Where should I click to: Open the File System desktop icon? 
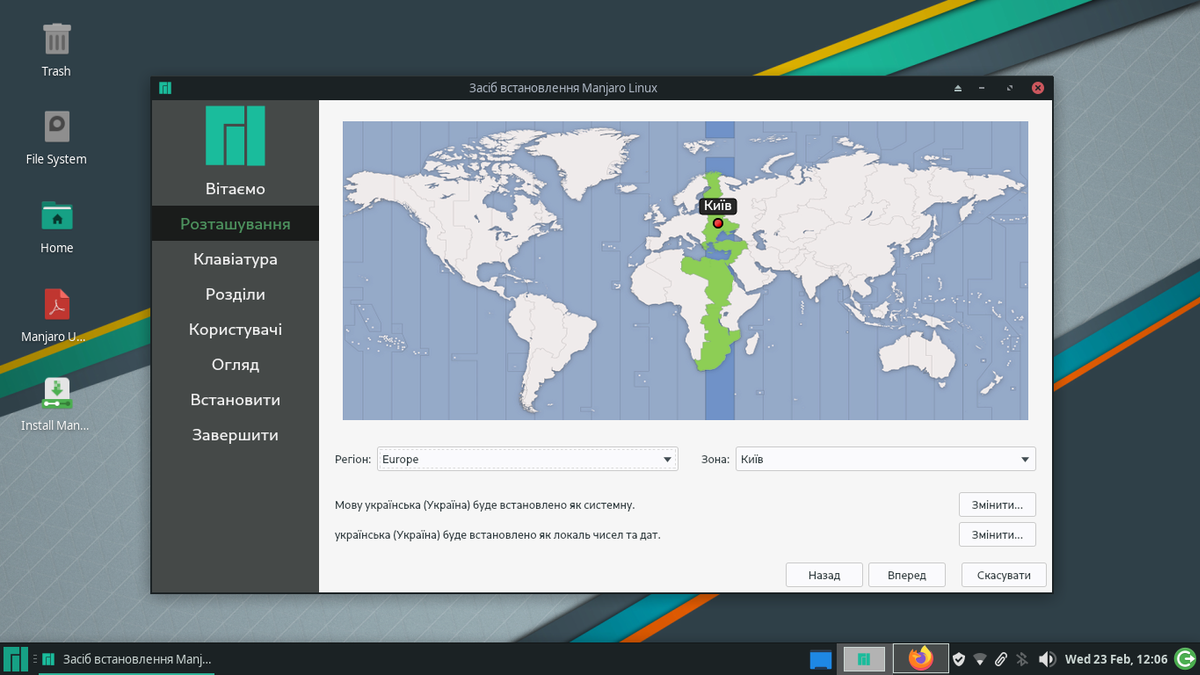click(56, 127)
